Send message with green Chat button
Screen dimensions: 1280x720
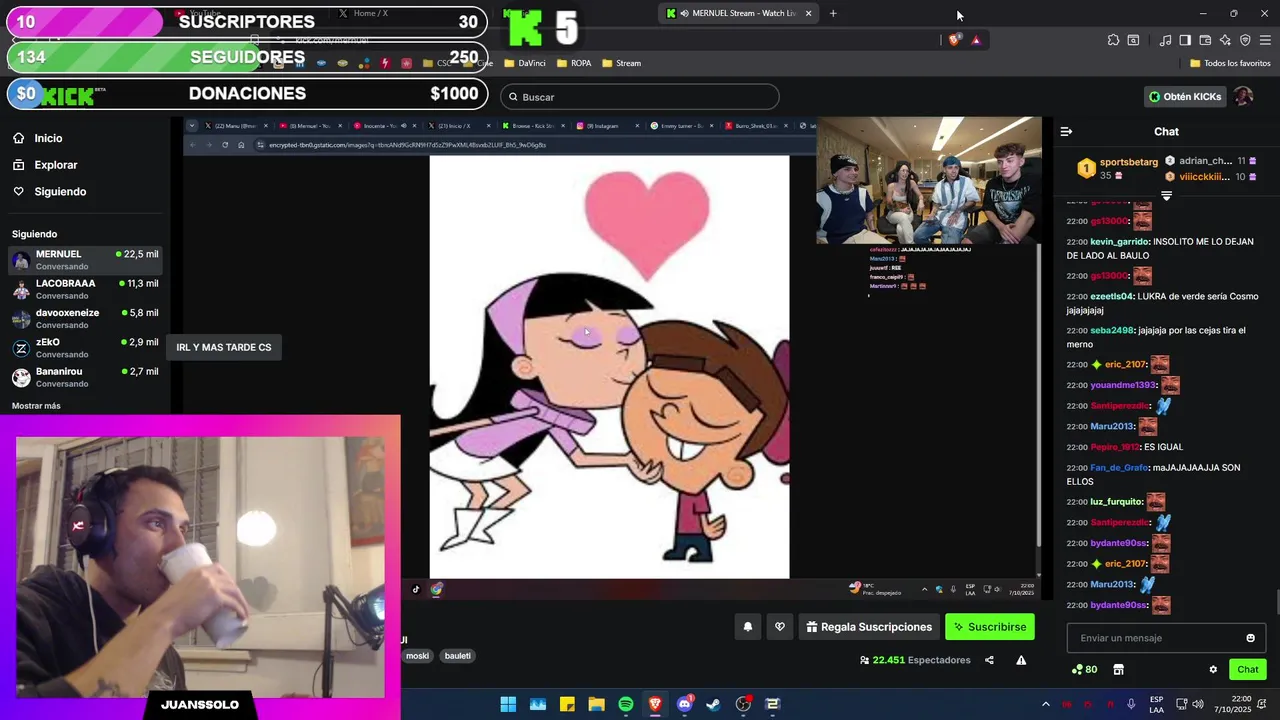coord(1248,669)
